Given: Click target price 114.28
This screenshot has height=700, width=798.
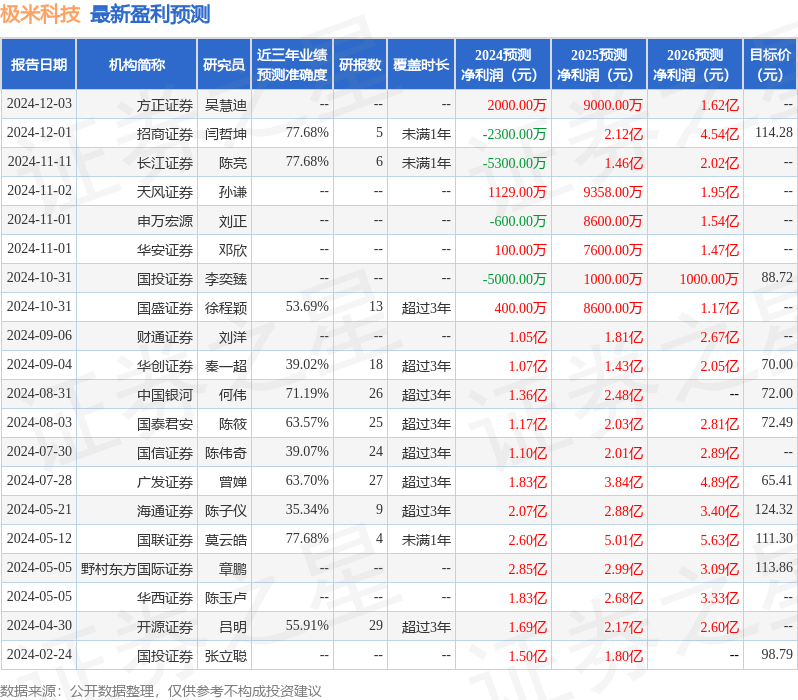Looking at the screenshot, I should (x=774, y=132).
